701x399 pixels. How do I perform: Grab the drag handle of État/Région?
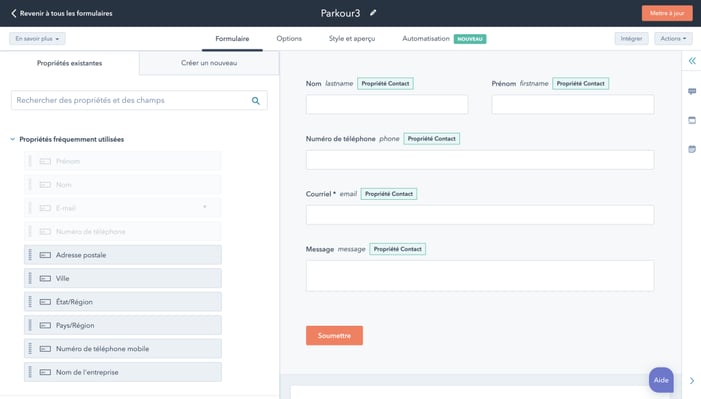[x=30, y=302]
